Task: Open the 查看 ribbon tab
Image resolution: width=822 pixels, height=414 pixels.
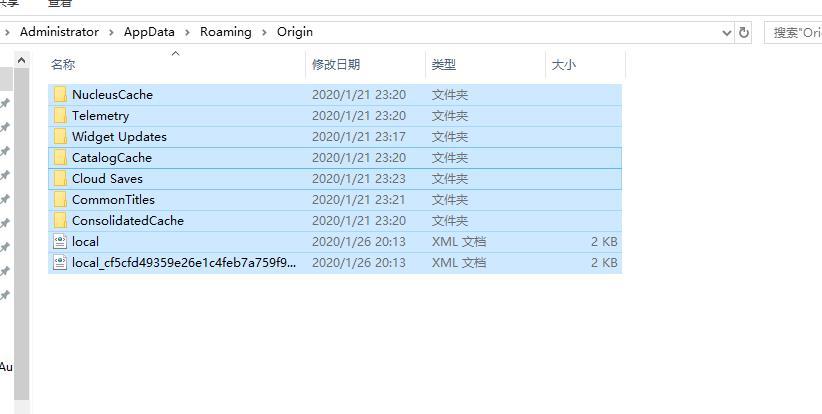Action: click(59, 4)
